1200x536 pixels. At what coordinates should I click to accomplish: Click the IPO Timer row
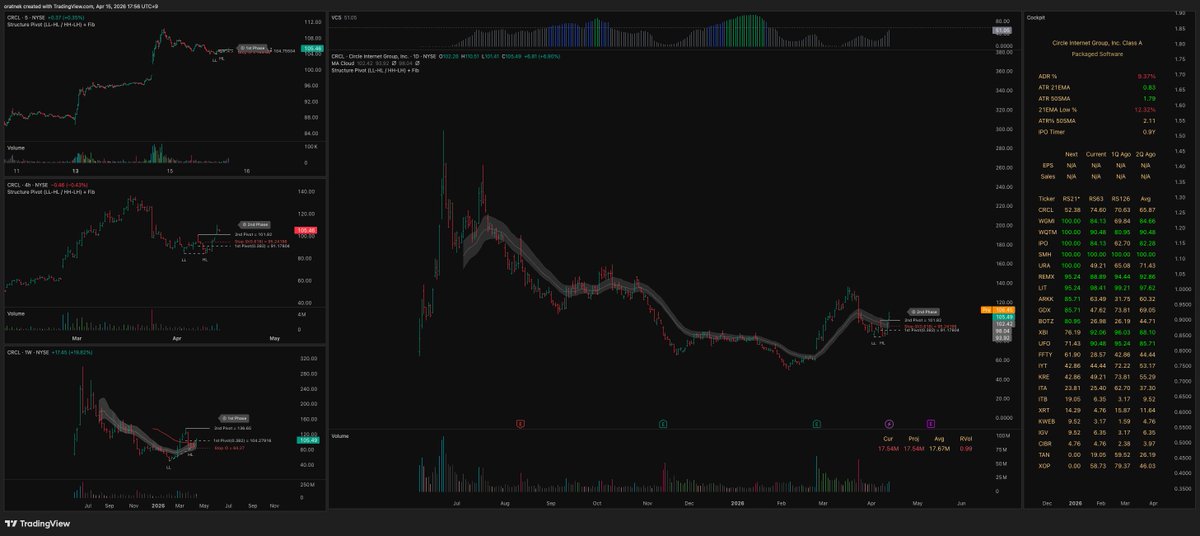point(1097,131)
